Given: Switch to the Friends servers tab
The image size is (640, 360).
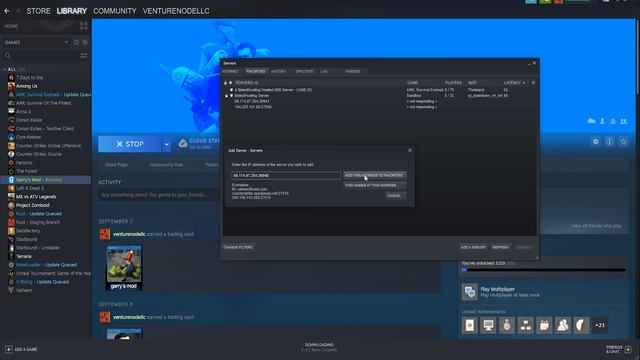Looking at the screenshot, I should tap(352, 71).
